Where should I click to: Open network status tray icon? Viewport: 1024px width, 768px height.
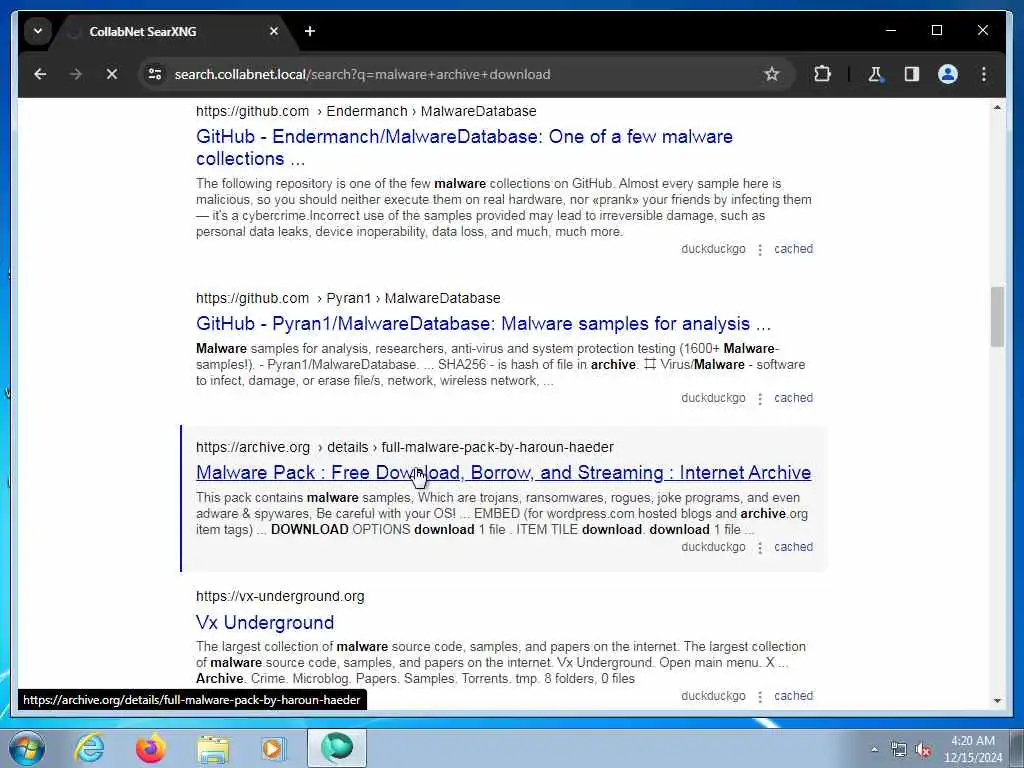[899, 749]
